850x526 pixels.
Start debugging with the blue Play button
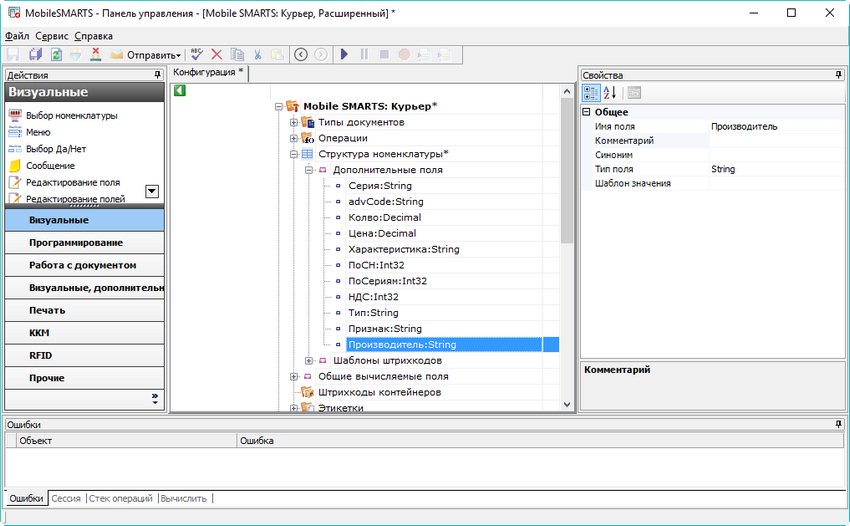(344, 54)
